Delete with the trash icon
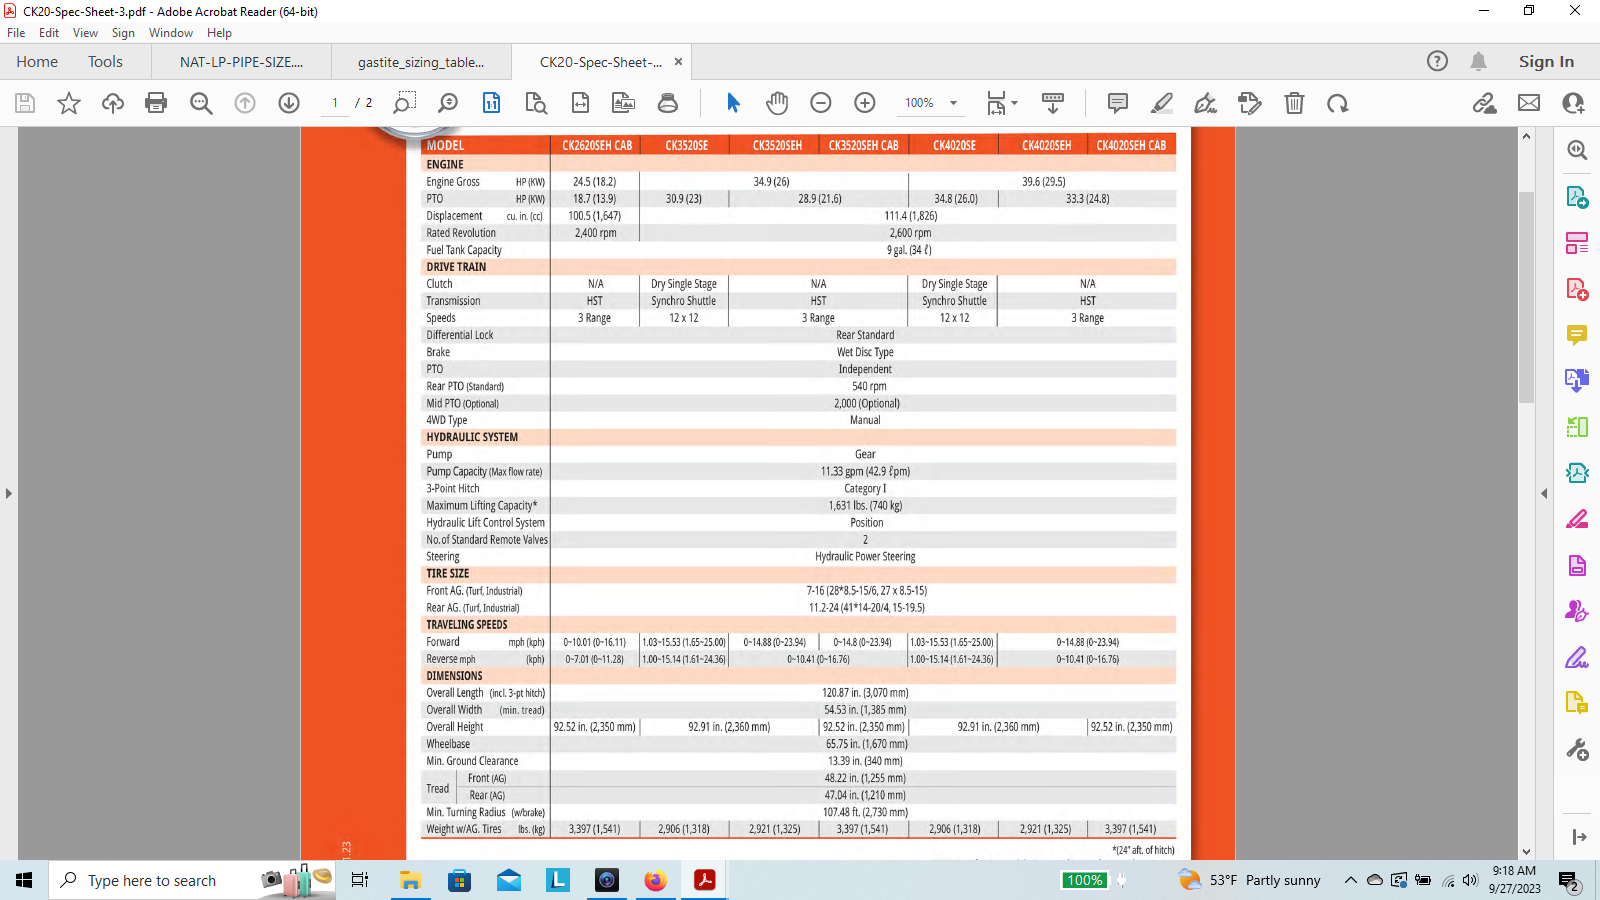 click(1294, 103)
